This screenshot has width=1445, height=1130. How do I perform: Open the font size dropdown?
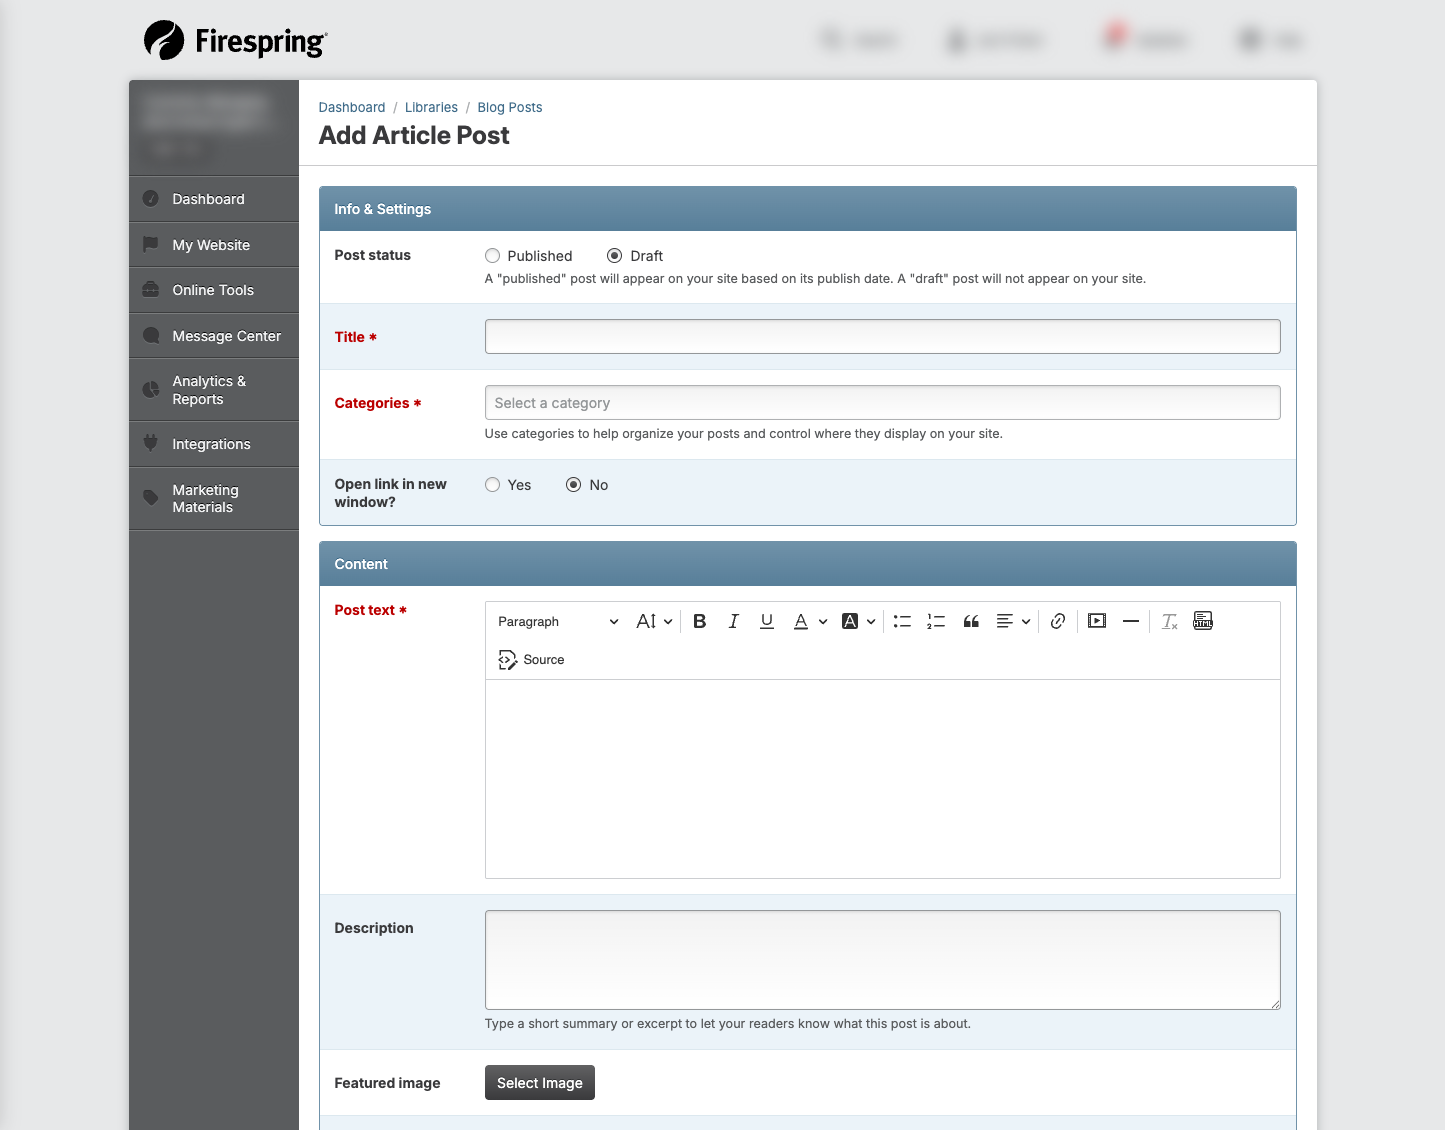tap(654, 621)
